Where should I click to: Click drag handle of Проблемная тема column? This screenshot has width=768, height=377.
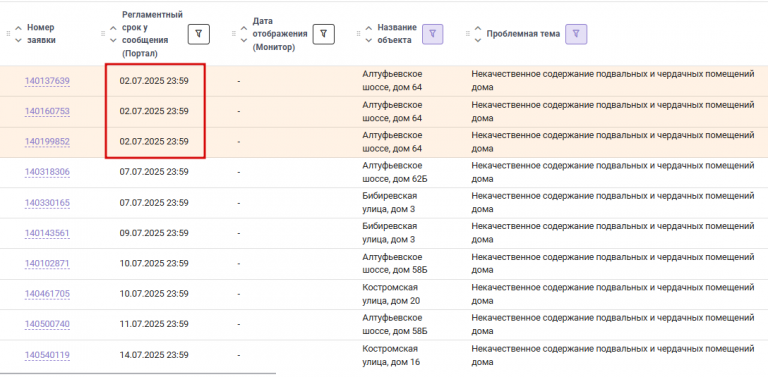pyautogui.click(x=467, y=34)
